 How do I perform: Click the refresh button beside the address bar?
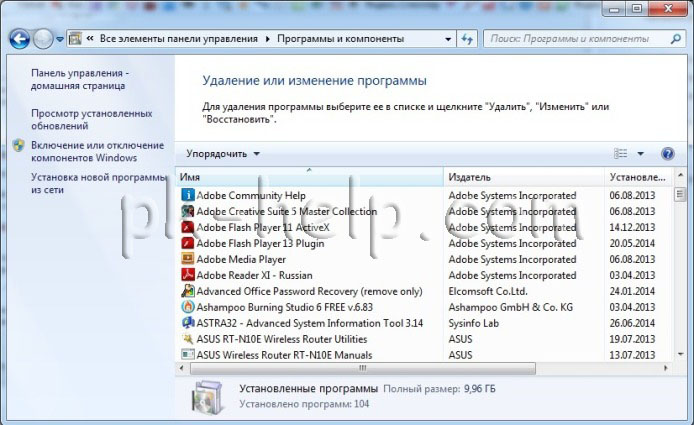(x=467, y=39)
